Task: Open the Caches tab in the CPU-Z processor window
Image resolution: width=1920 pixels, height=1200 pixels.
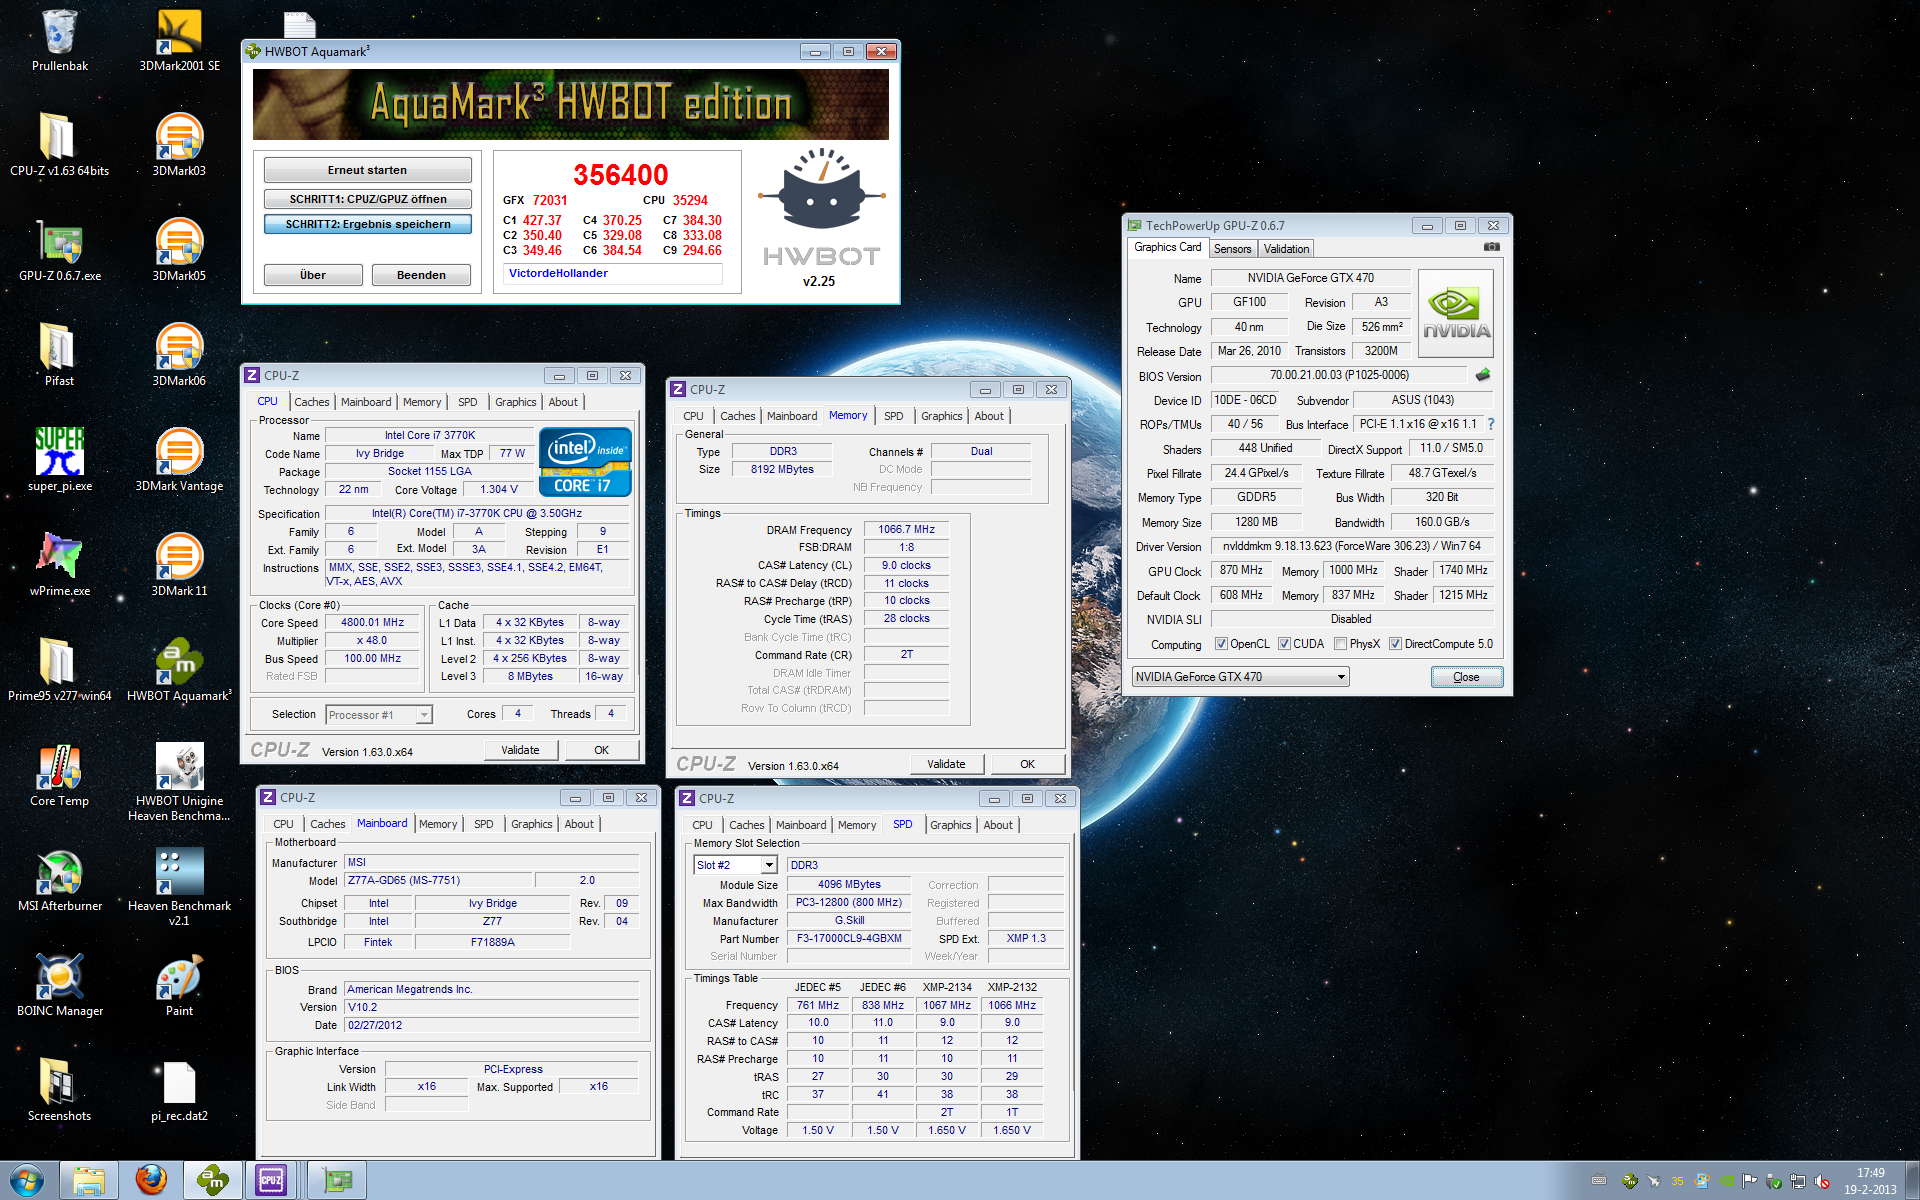Action: coord(311,402)
